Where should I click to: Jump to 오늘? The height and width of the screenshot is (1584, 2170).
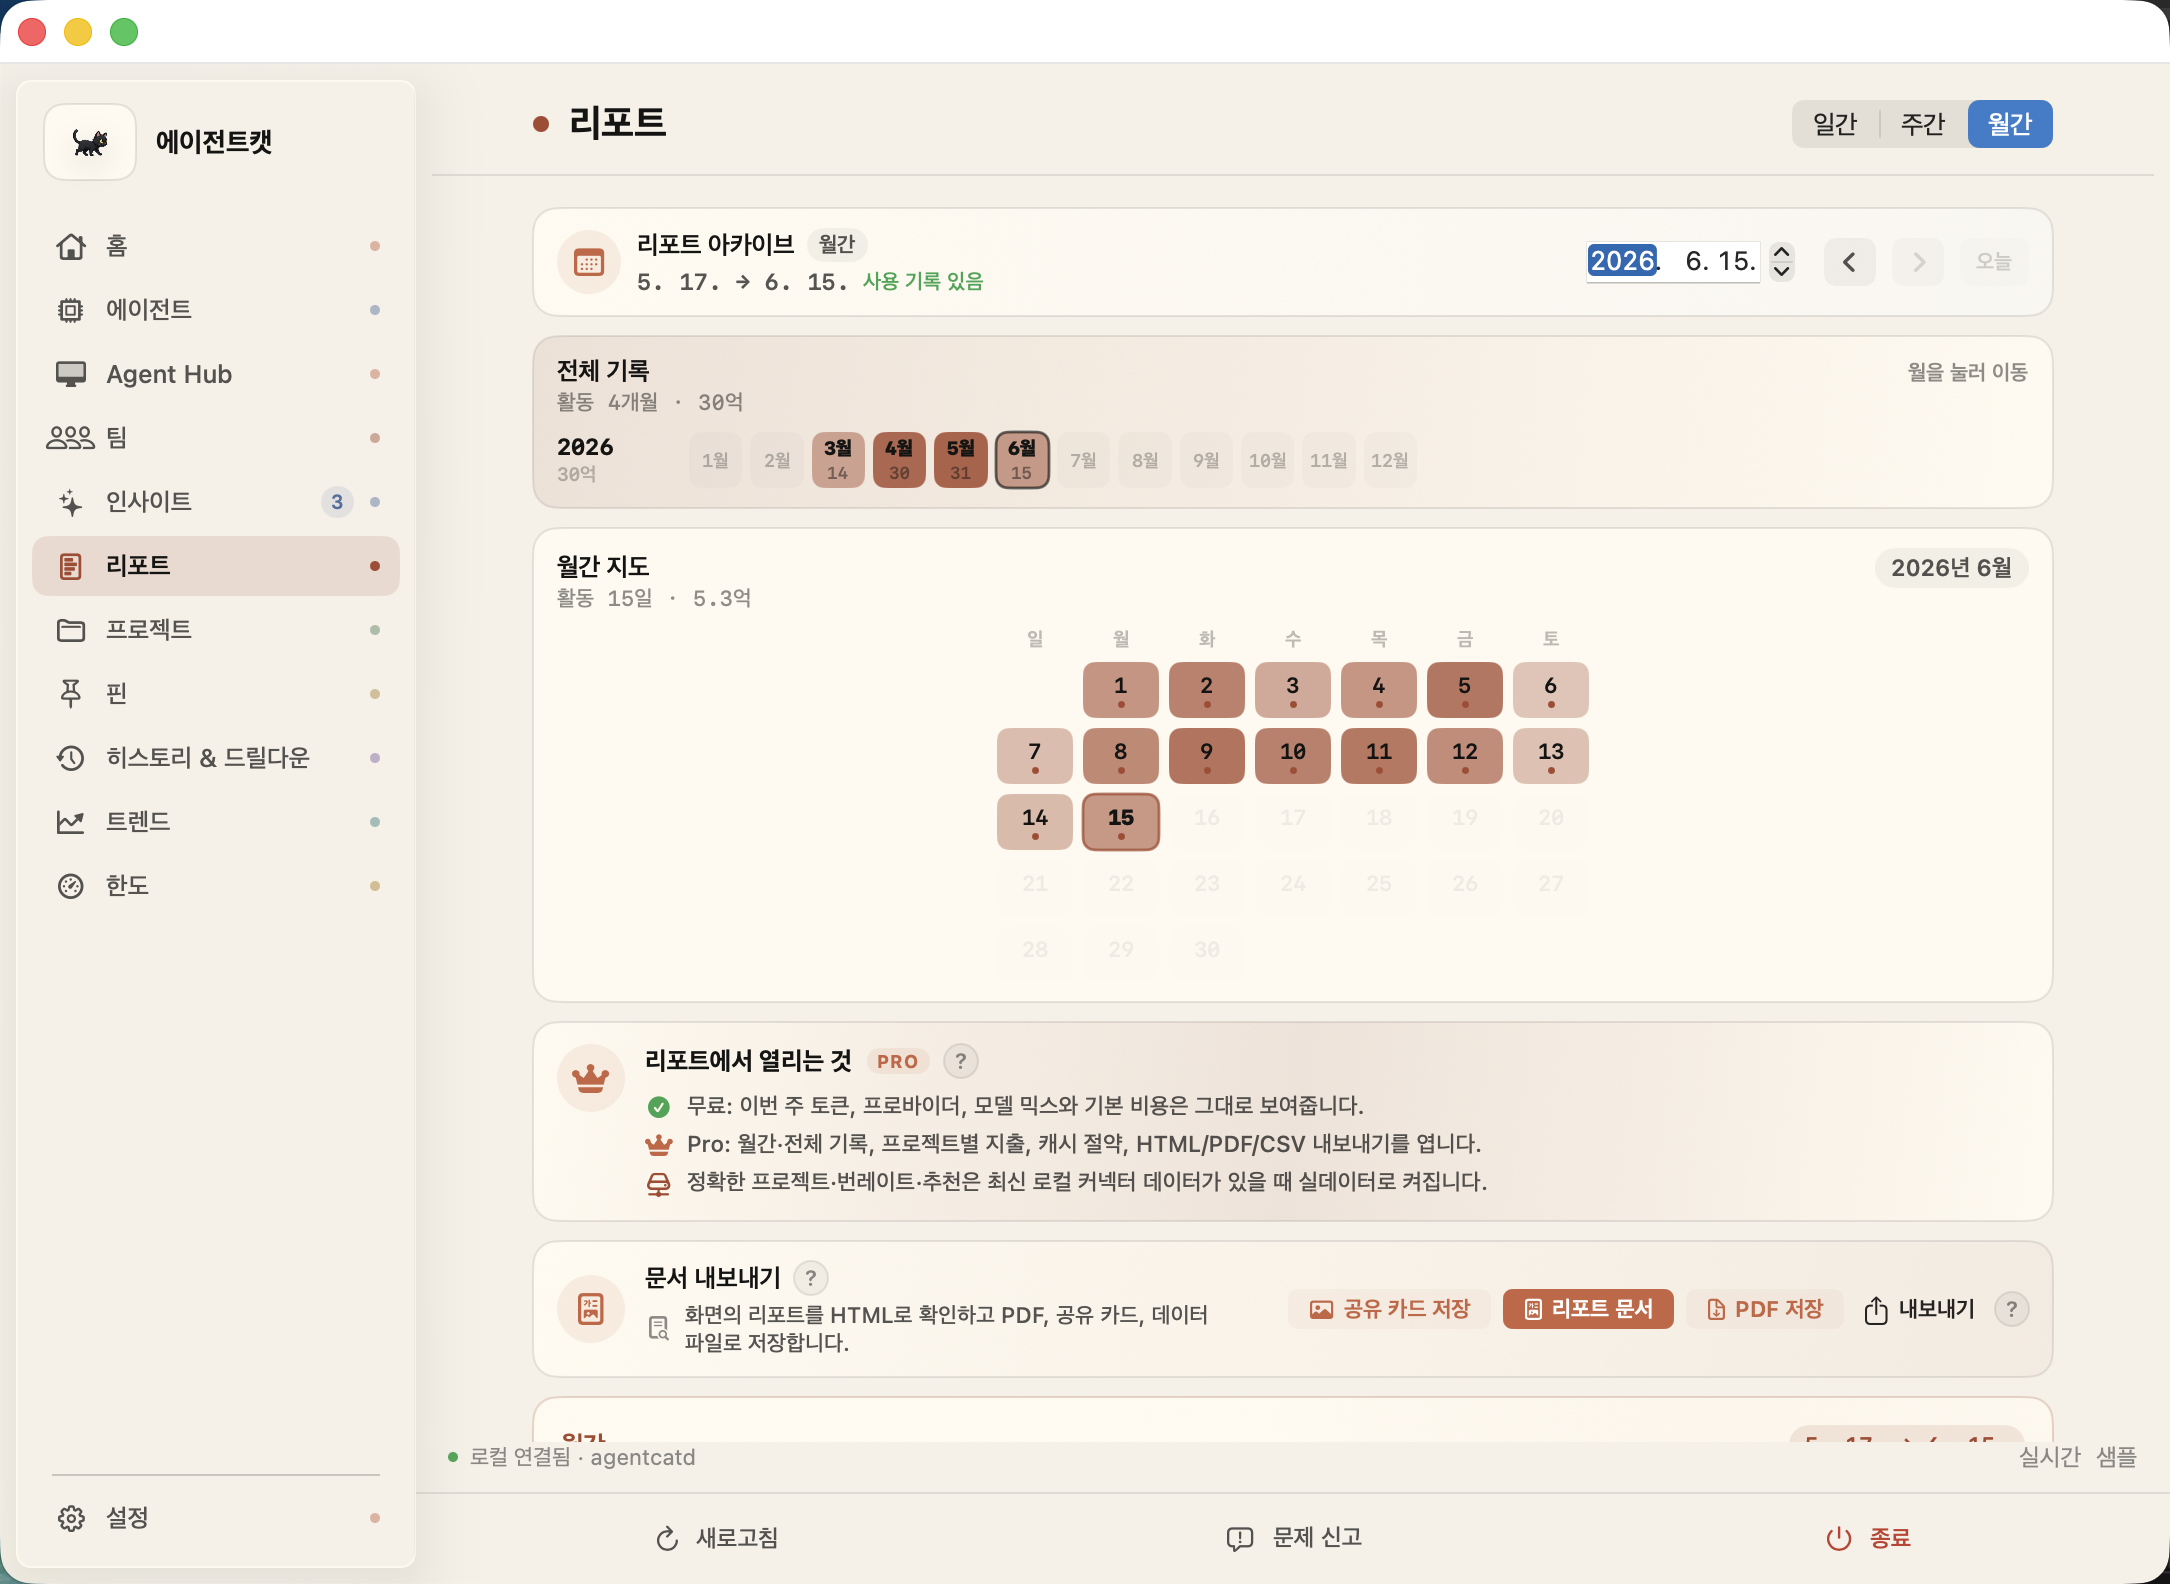point(1993,262)
